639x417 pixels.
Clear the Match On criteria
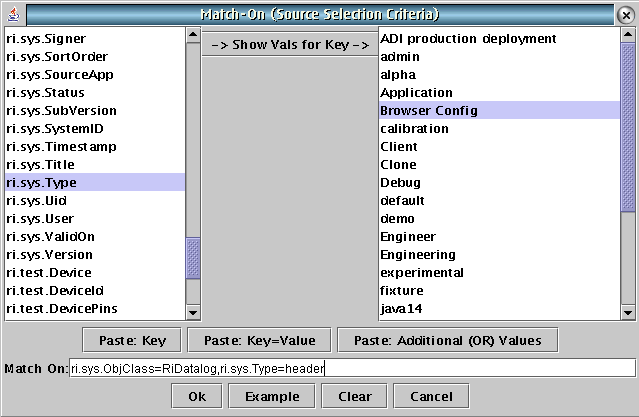pyautogui.click(x=354, y=396)
